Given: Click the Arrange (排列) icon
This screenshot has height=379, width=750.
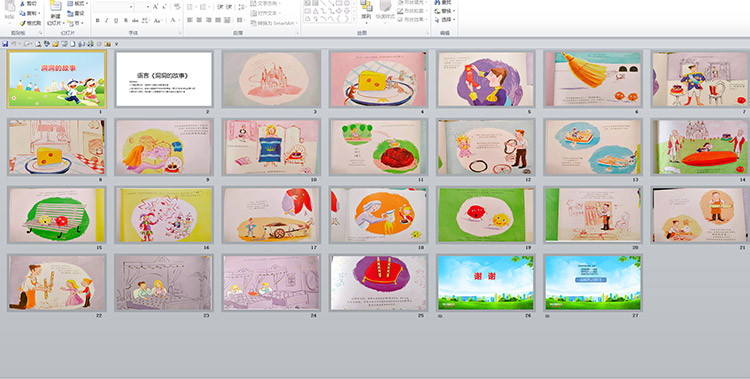Looking at the screenshot, I should (366, 10).
